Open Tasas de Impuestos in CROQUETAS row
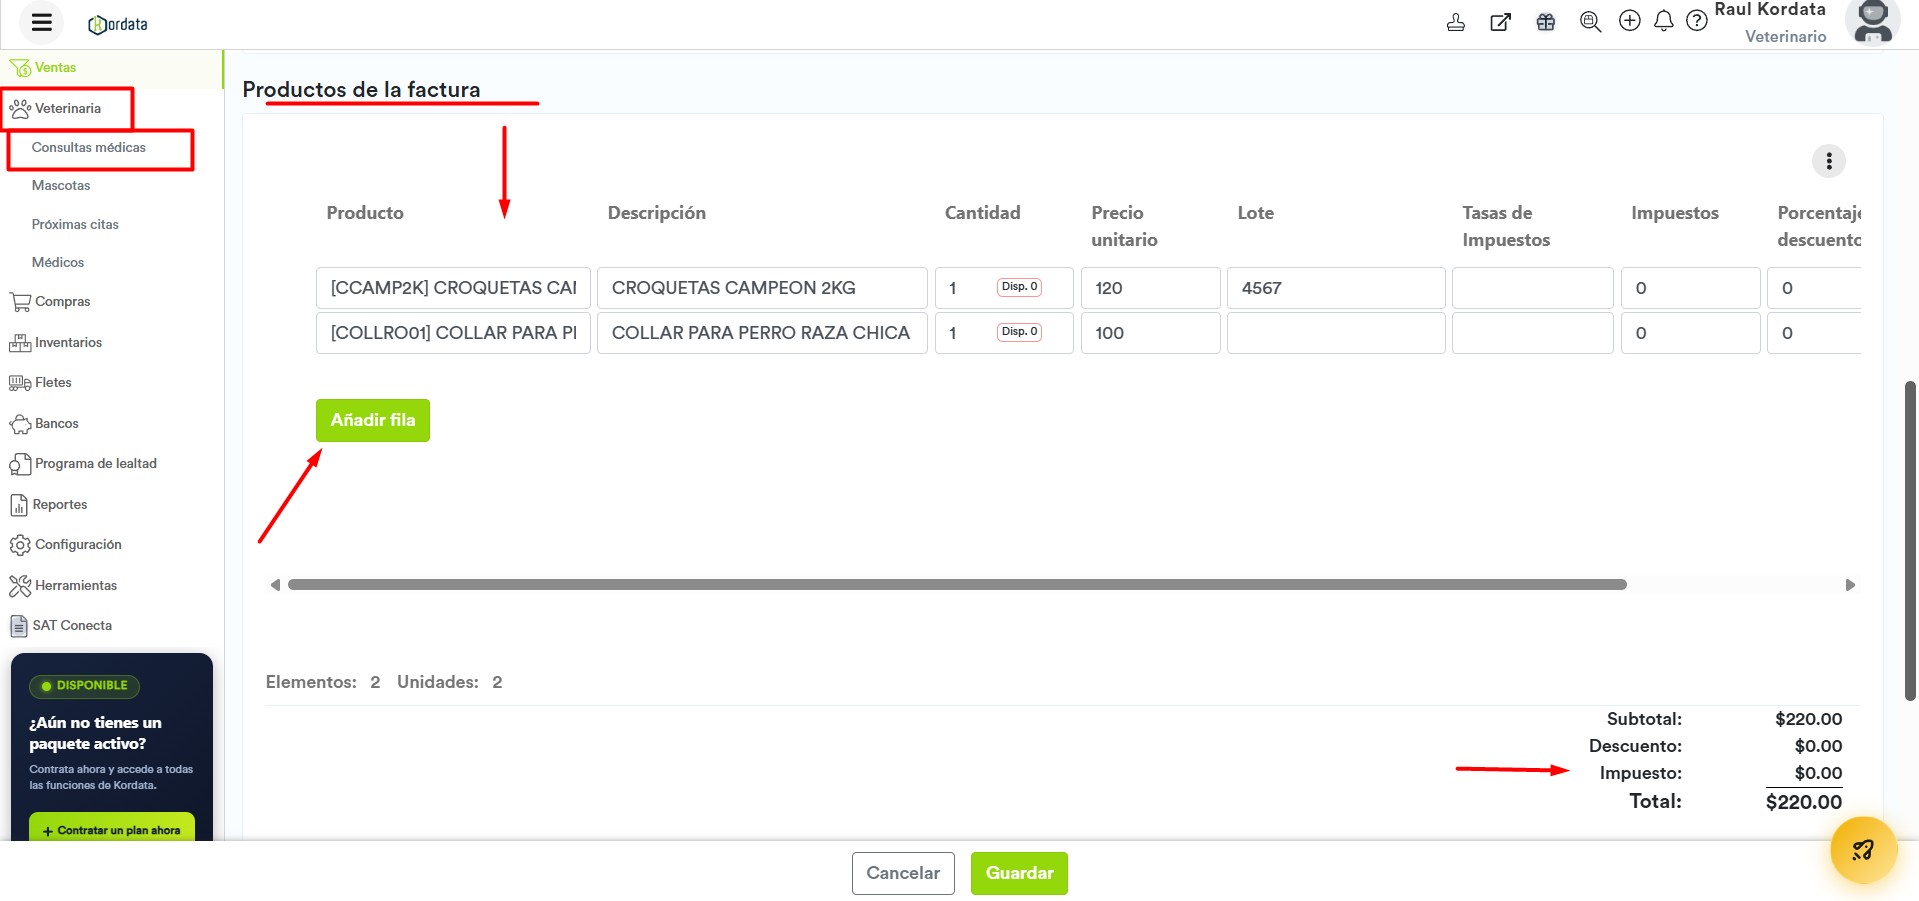The height and width of the screenshot is (901, 1919). tap(1533, 288)
